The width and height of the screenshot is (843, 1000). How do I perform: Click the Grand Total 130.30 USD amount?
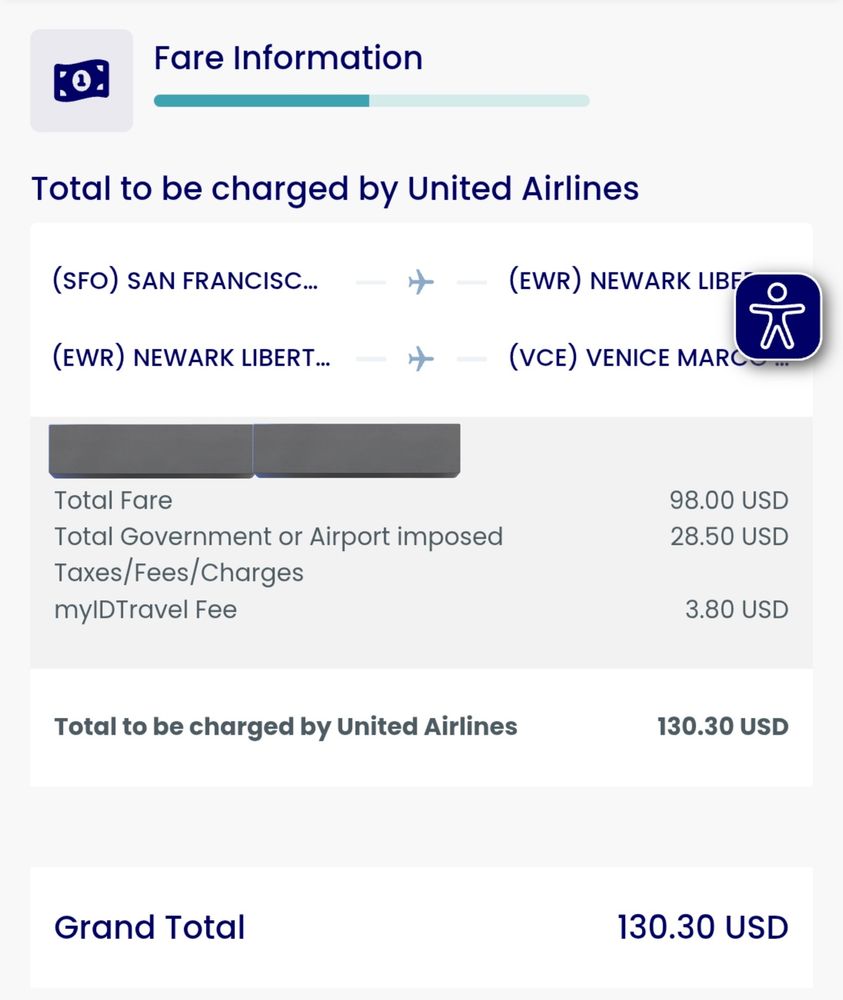702,927
